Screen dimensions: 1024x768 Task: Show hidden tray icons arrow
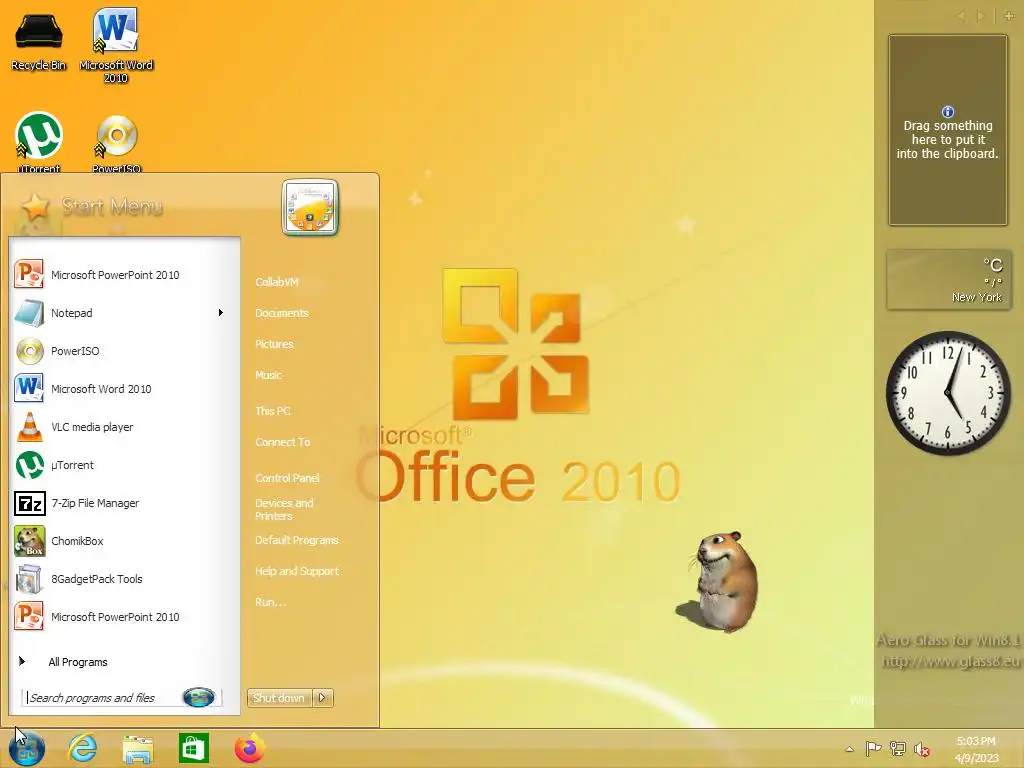pos(849,748)
